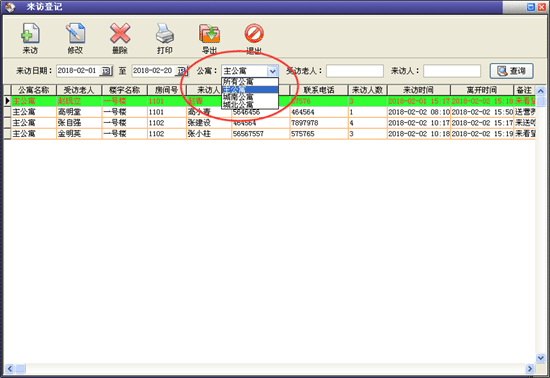
Task: Click the row indicator arrow of the green row
Action: (x=7, y=101)
